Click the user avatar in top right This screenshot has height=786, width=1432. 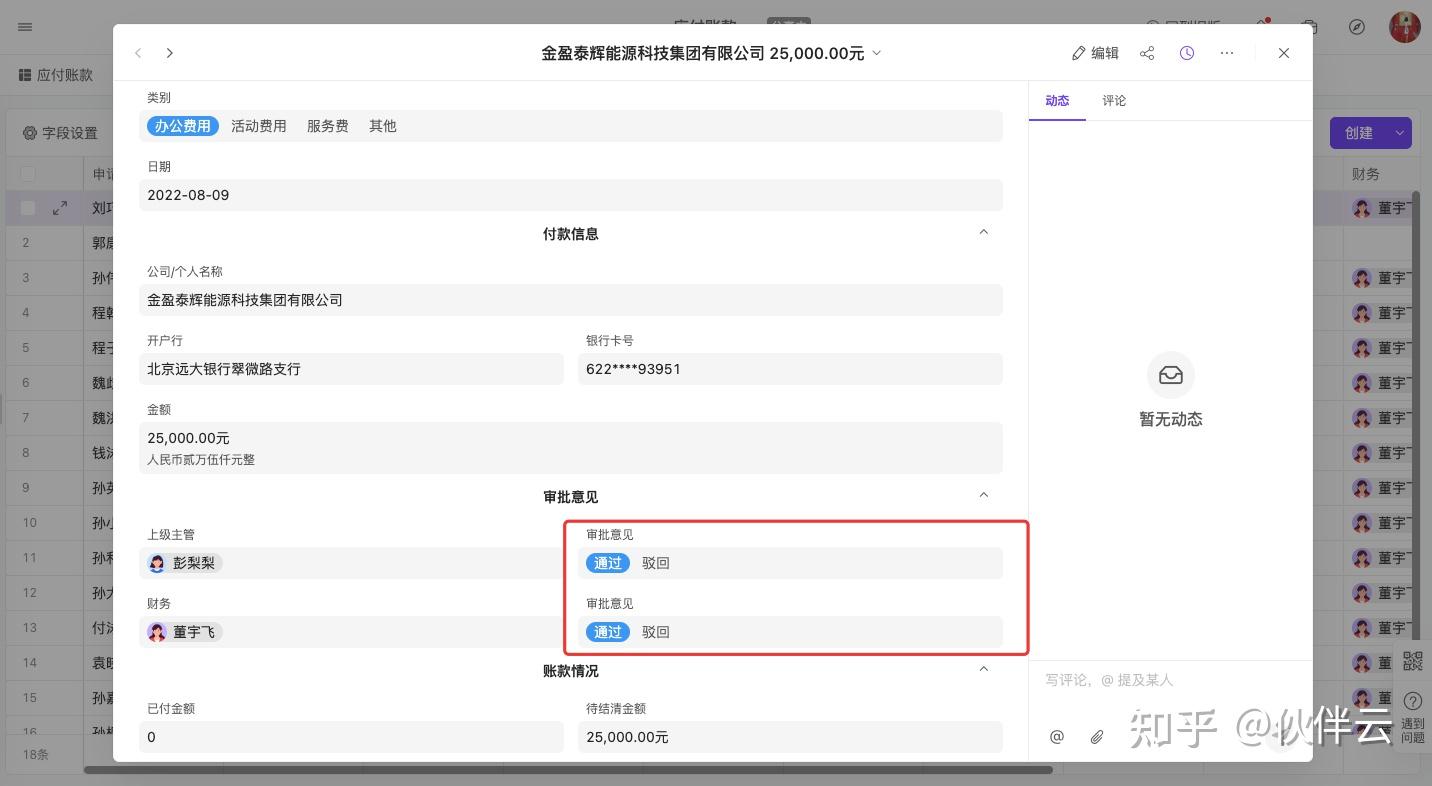pos(1405,27)
